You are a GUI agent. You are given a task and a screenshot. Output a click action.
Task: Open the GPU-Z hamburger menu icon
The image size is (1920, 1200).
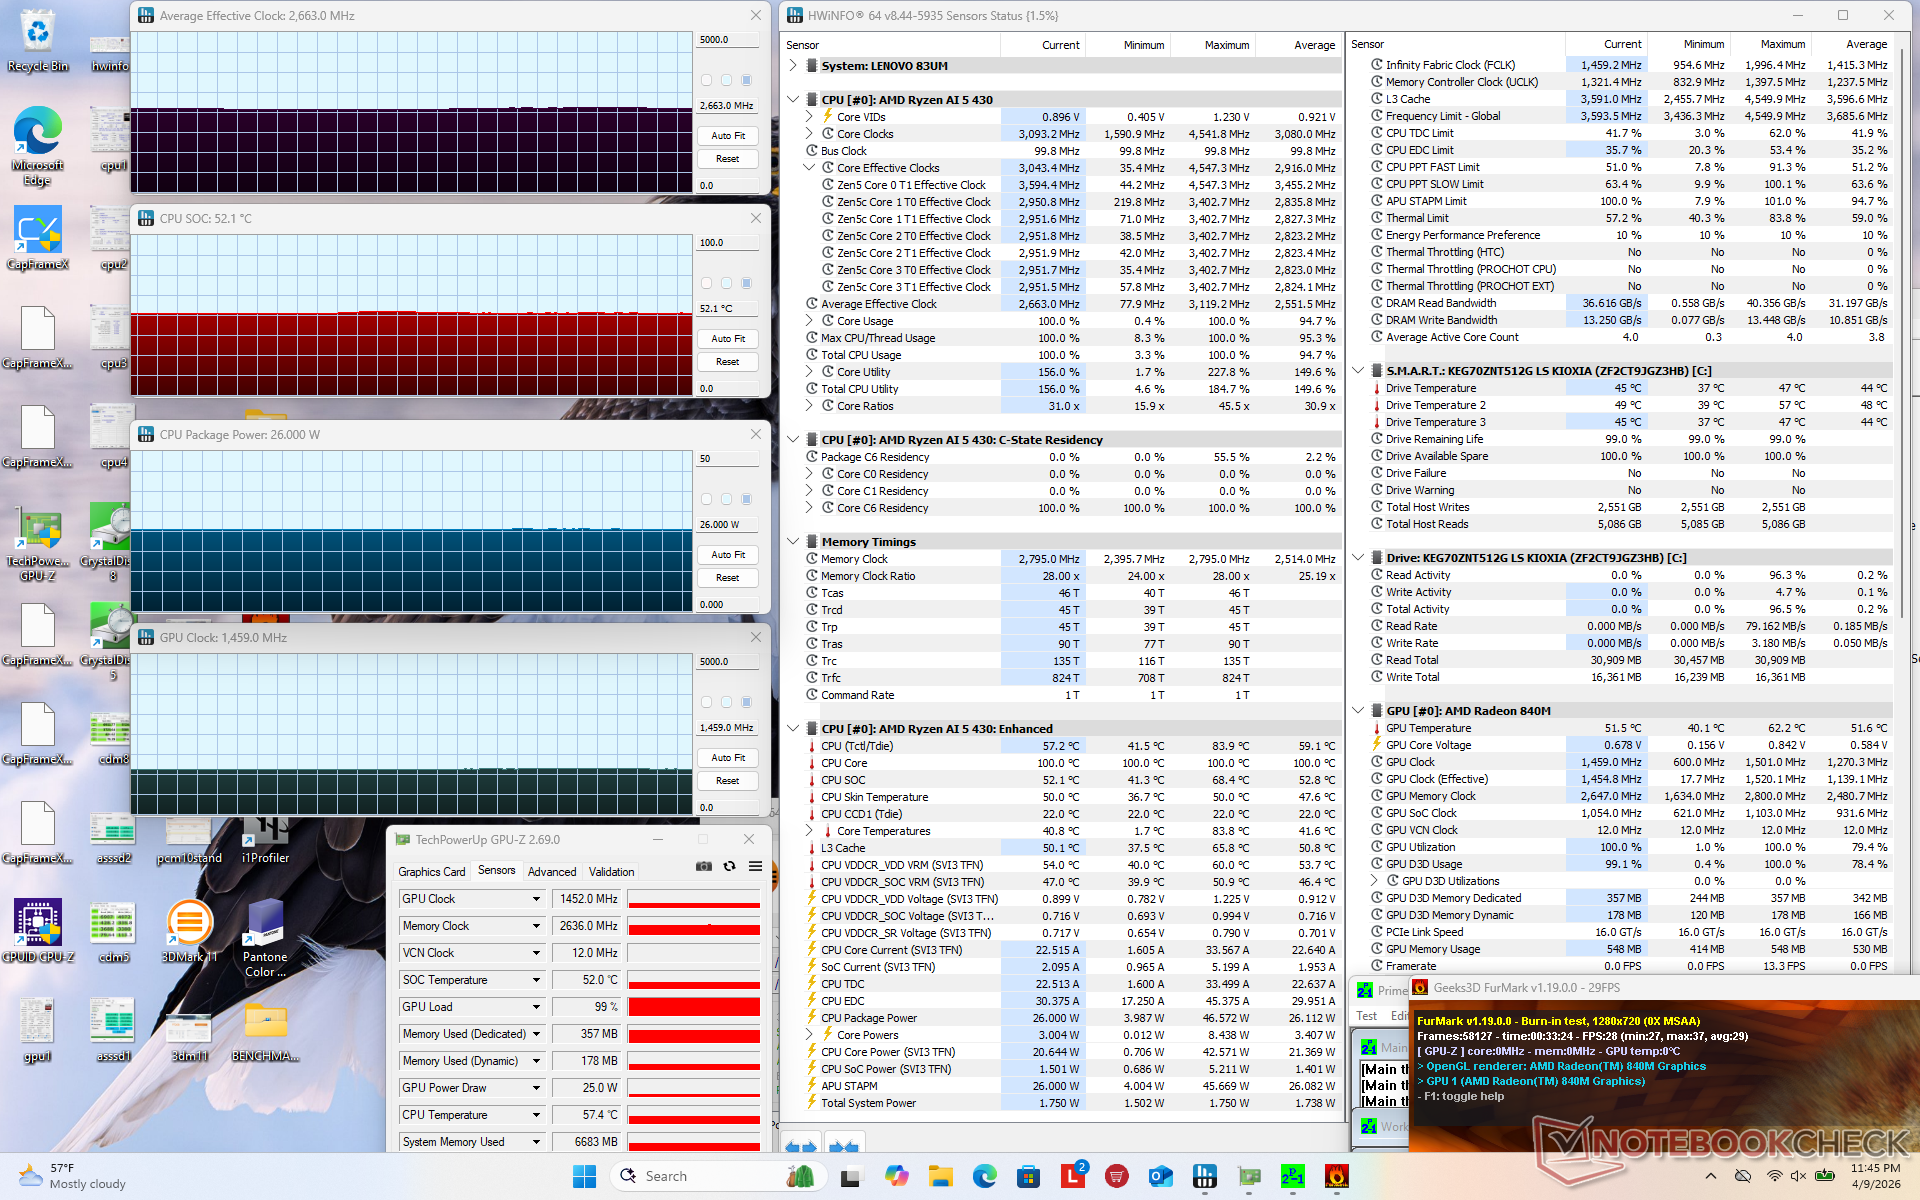click(755, 866)
